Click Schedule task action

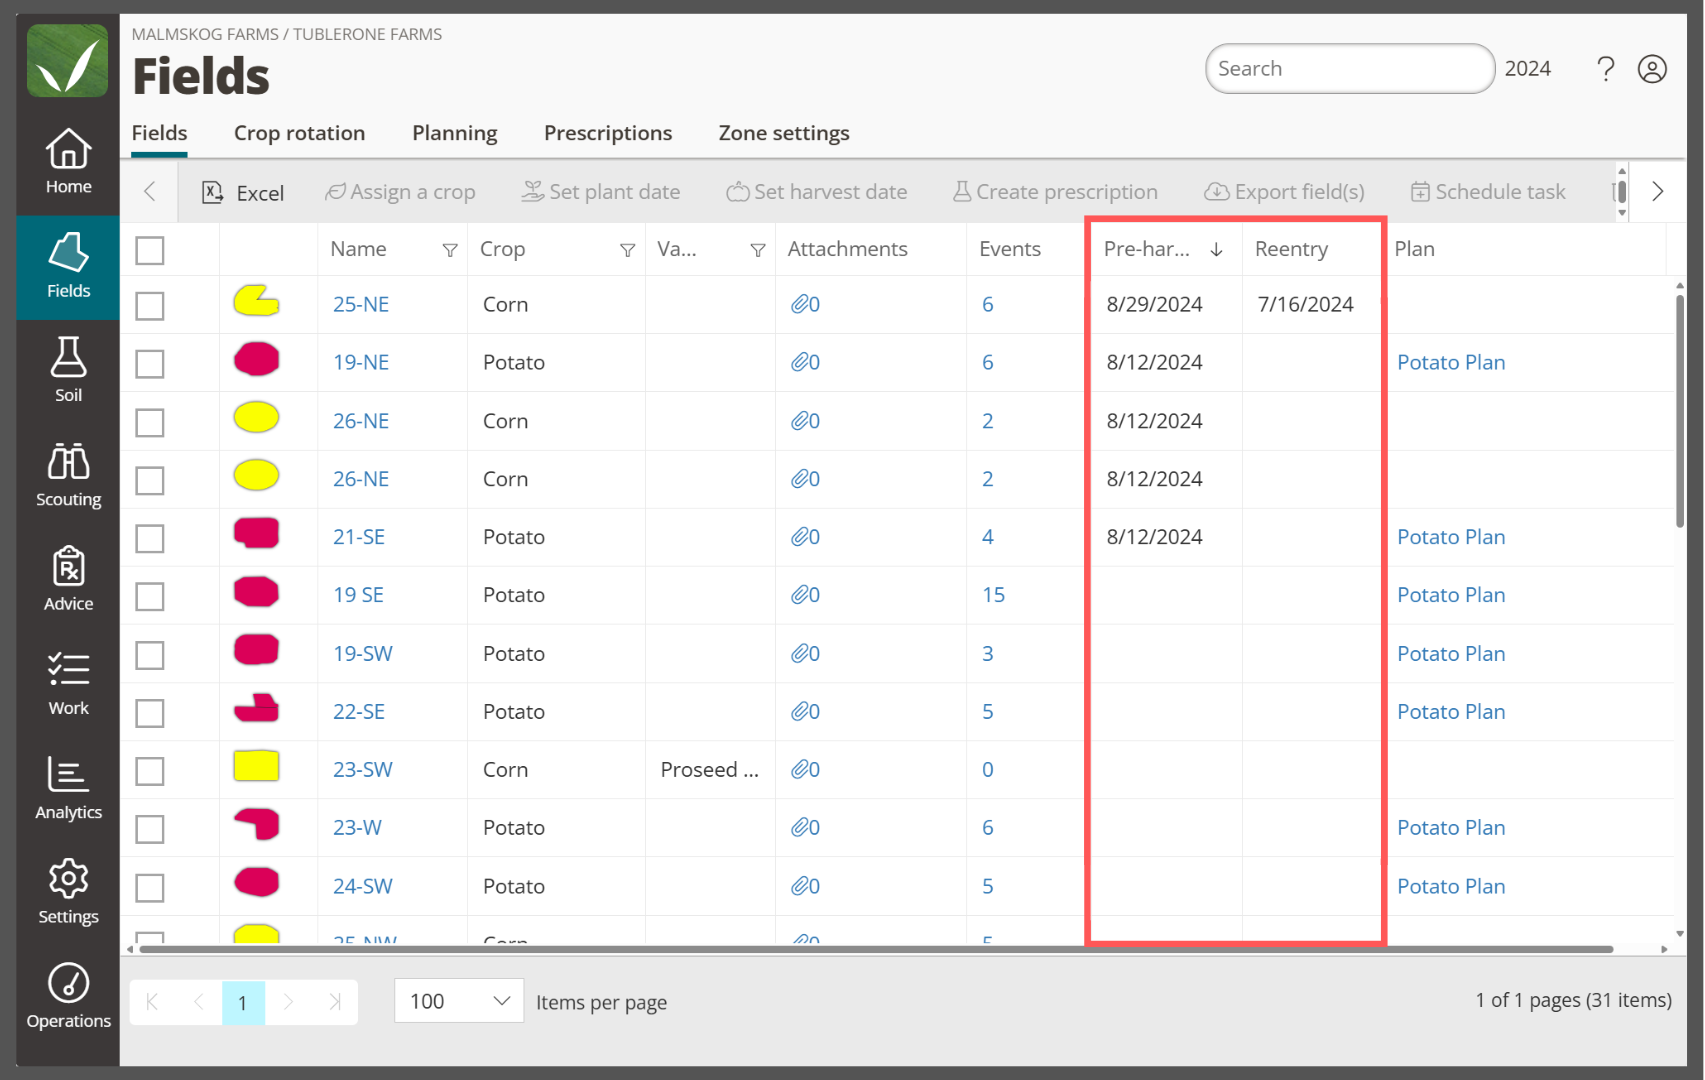(1488, 192)
